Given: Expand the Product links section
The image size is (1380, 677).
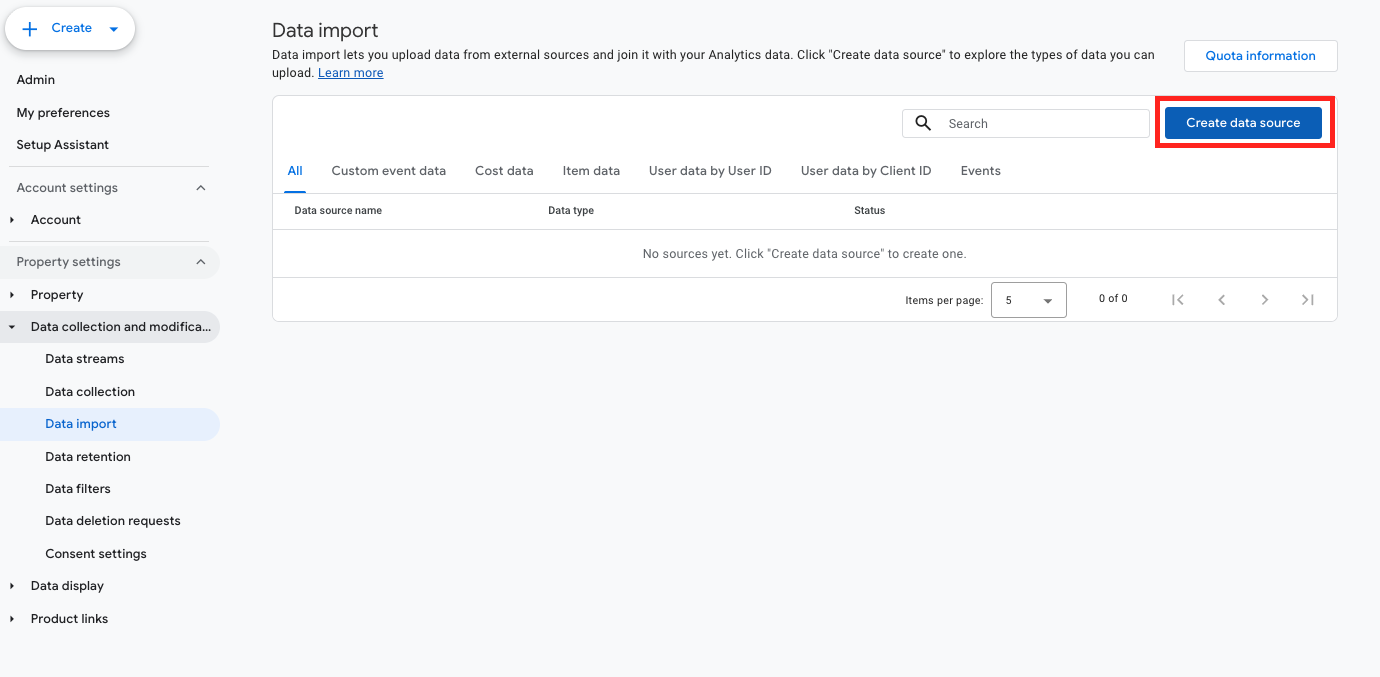Looking at the screenshot, I should (x=12, y=619).
